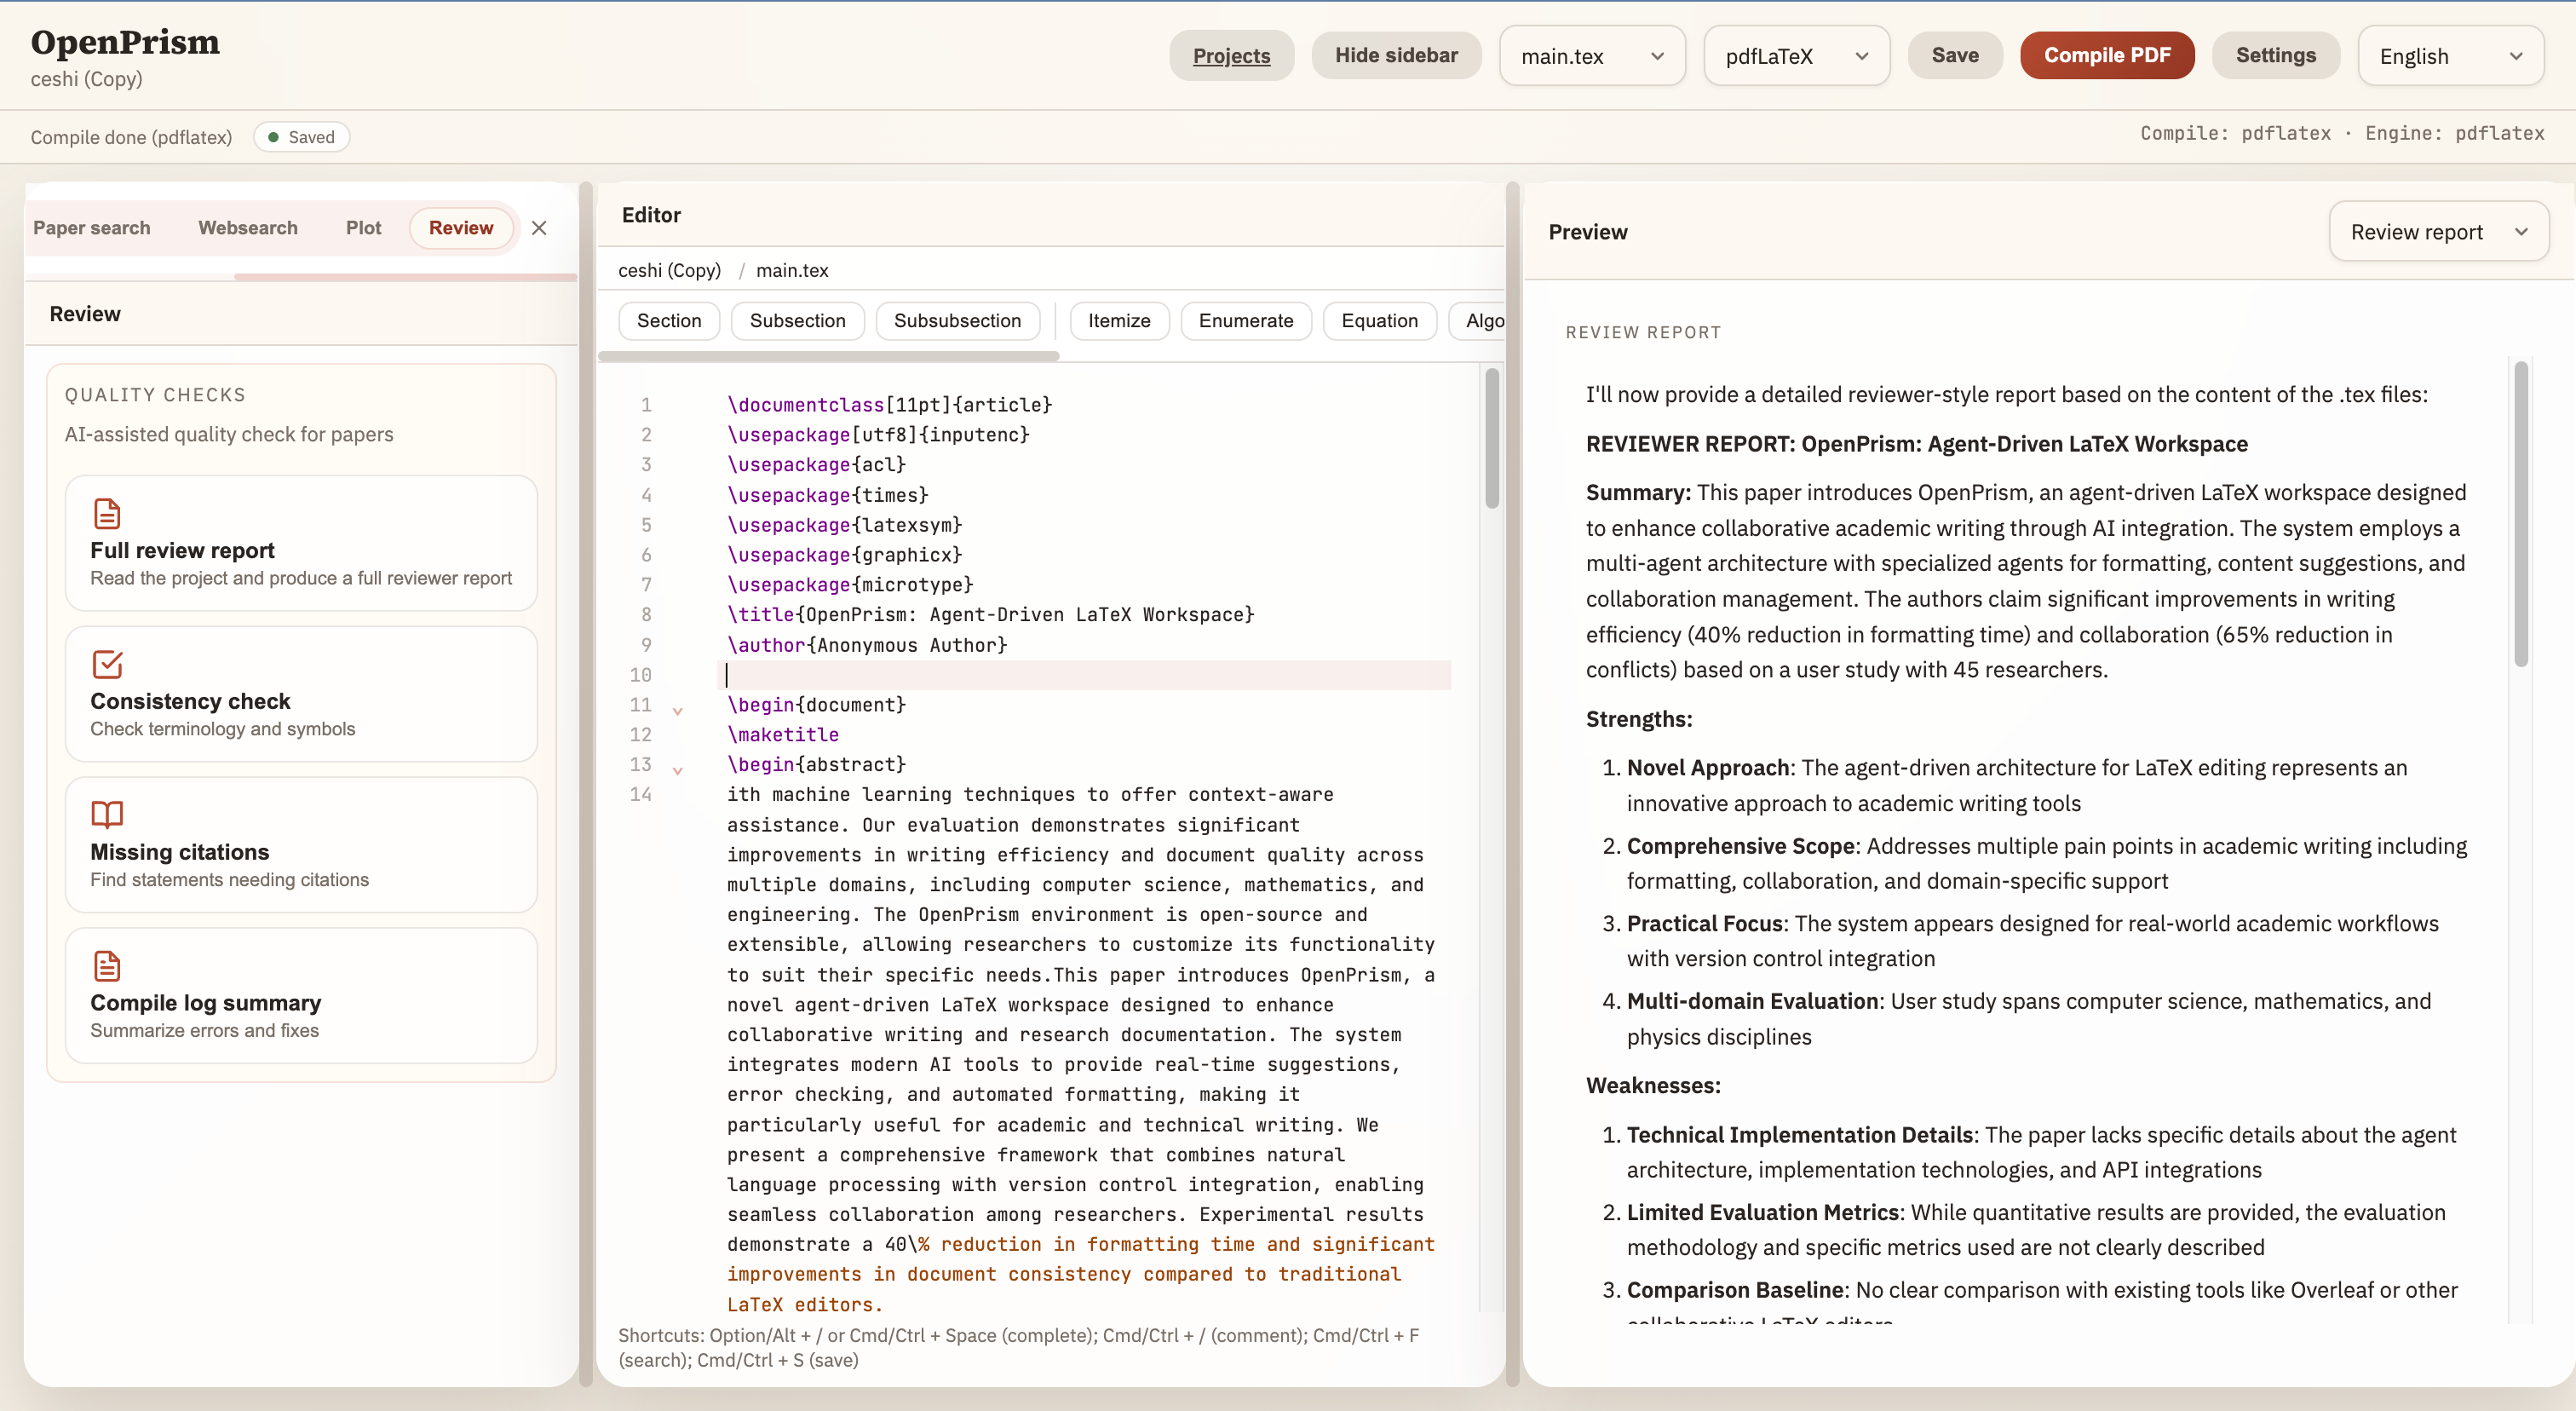
Task: Click the OpenPrism logo title
Action: [x=125, y=42]
